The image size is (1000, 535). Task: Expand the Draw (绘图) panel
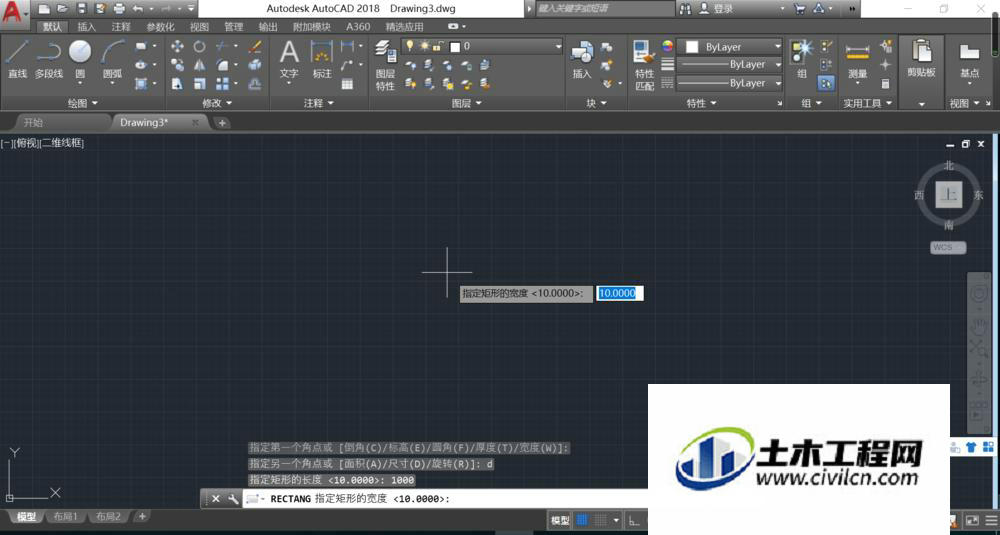83,103
